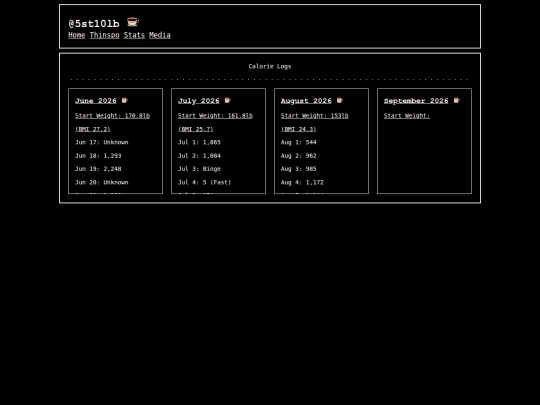Select the Jul 3: Binge entry

(x=199, y=169)
